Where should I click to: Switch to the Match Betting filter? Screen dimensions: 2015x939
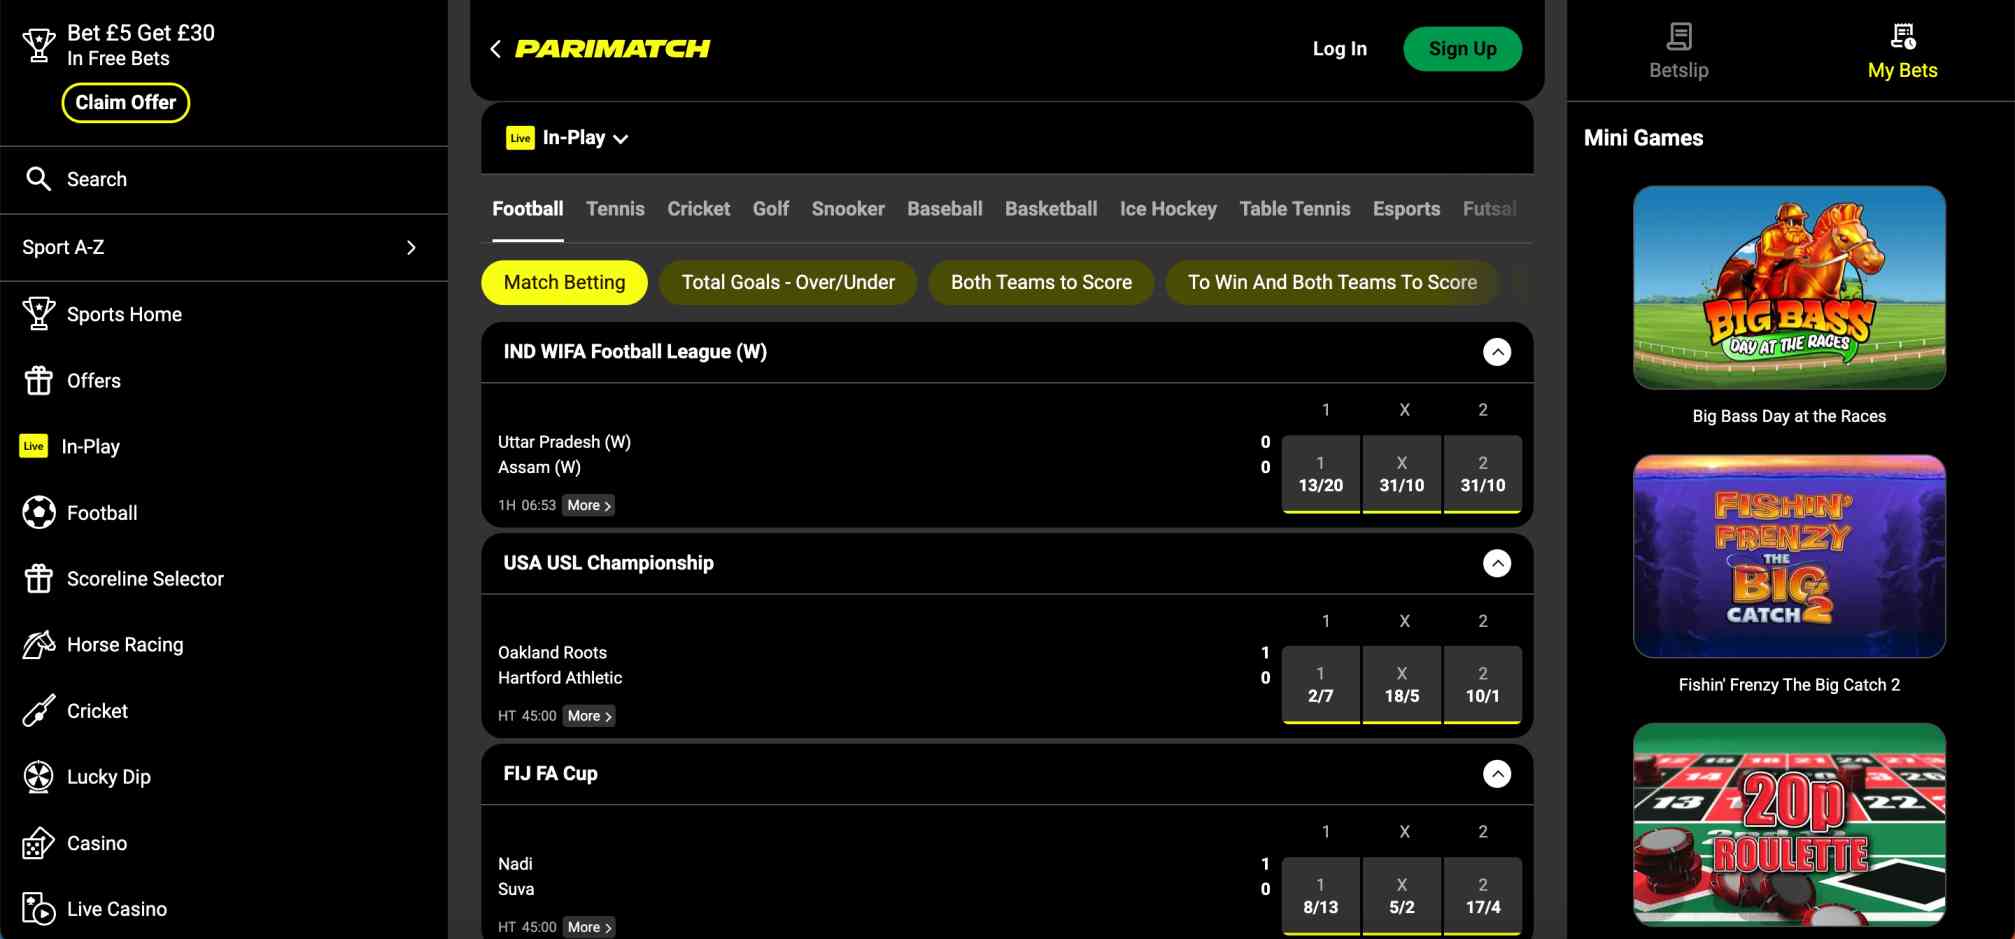[x=564, y=282]
